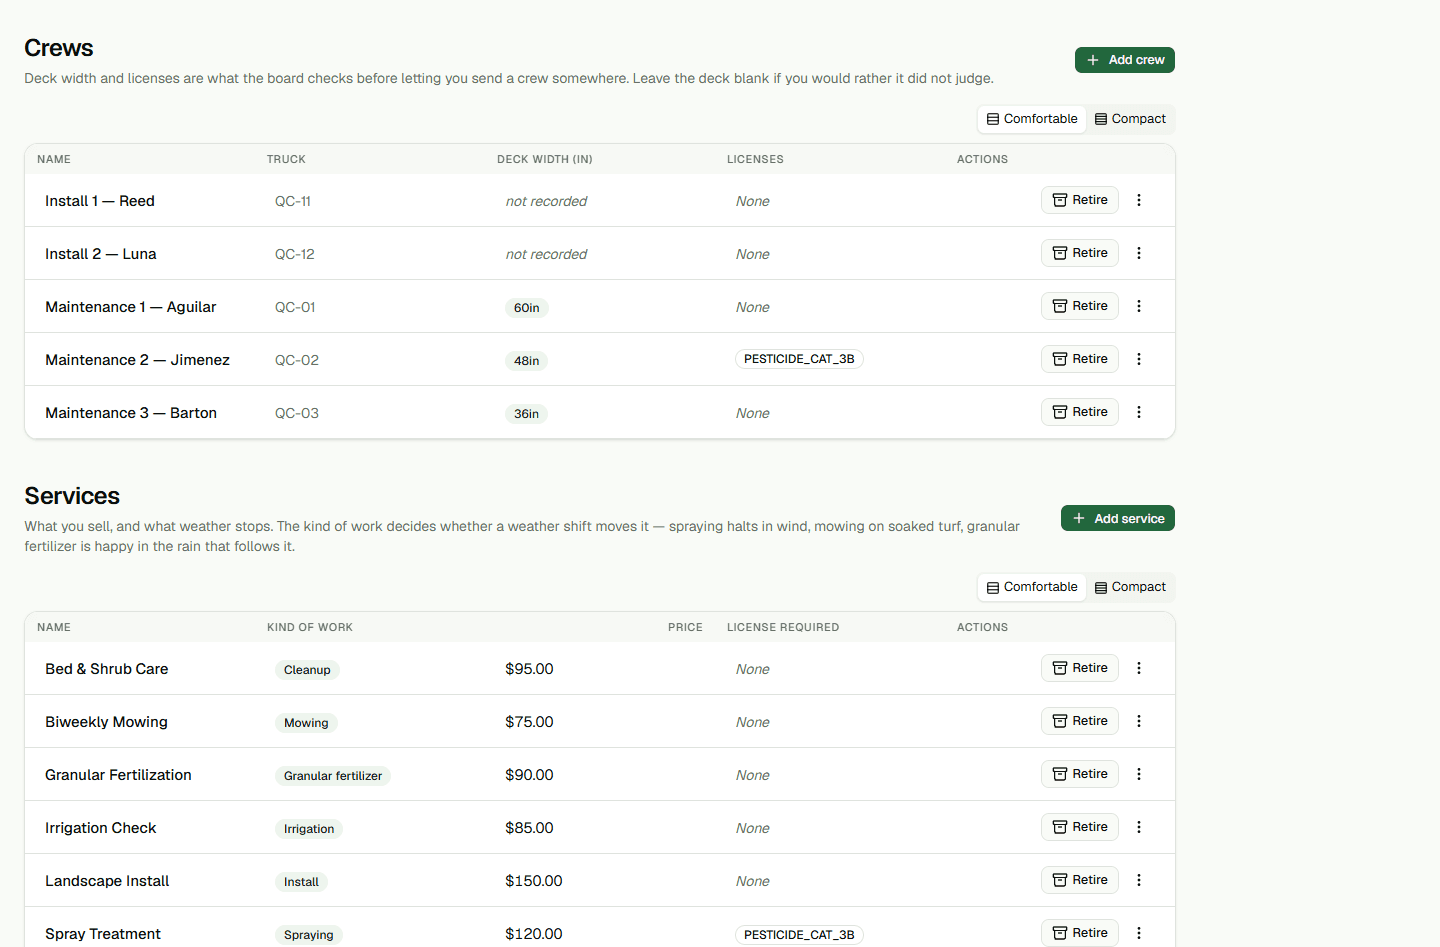
Task: Open more options for Maintenance 3 — Barton
Action: click(1139, 412)
